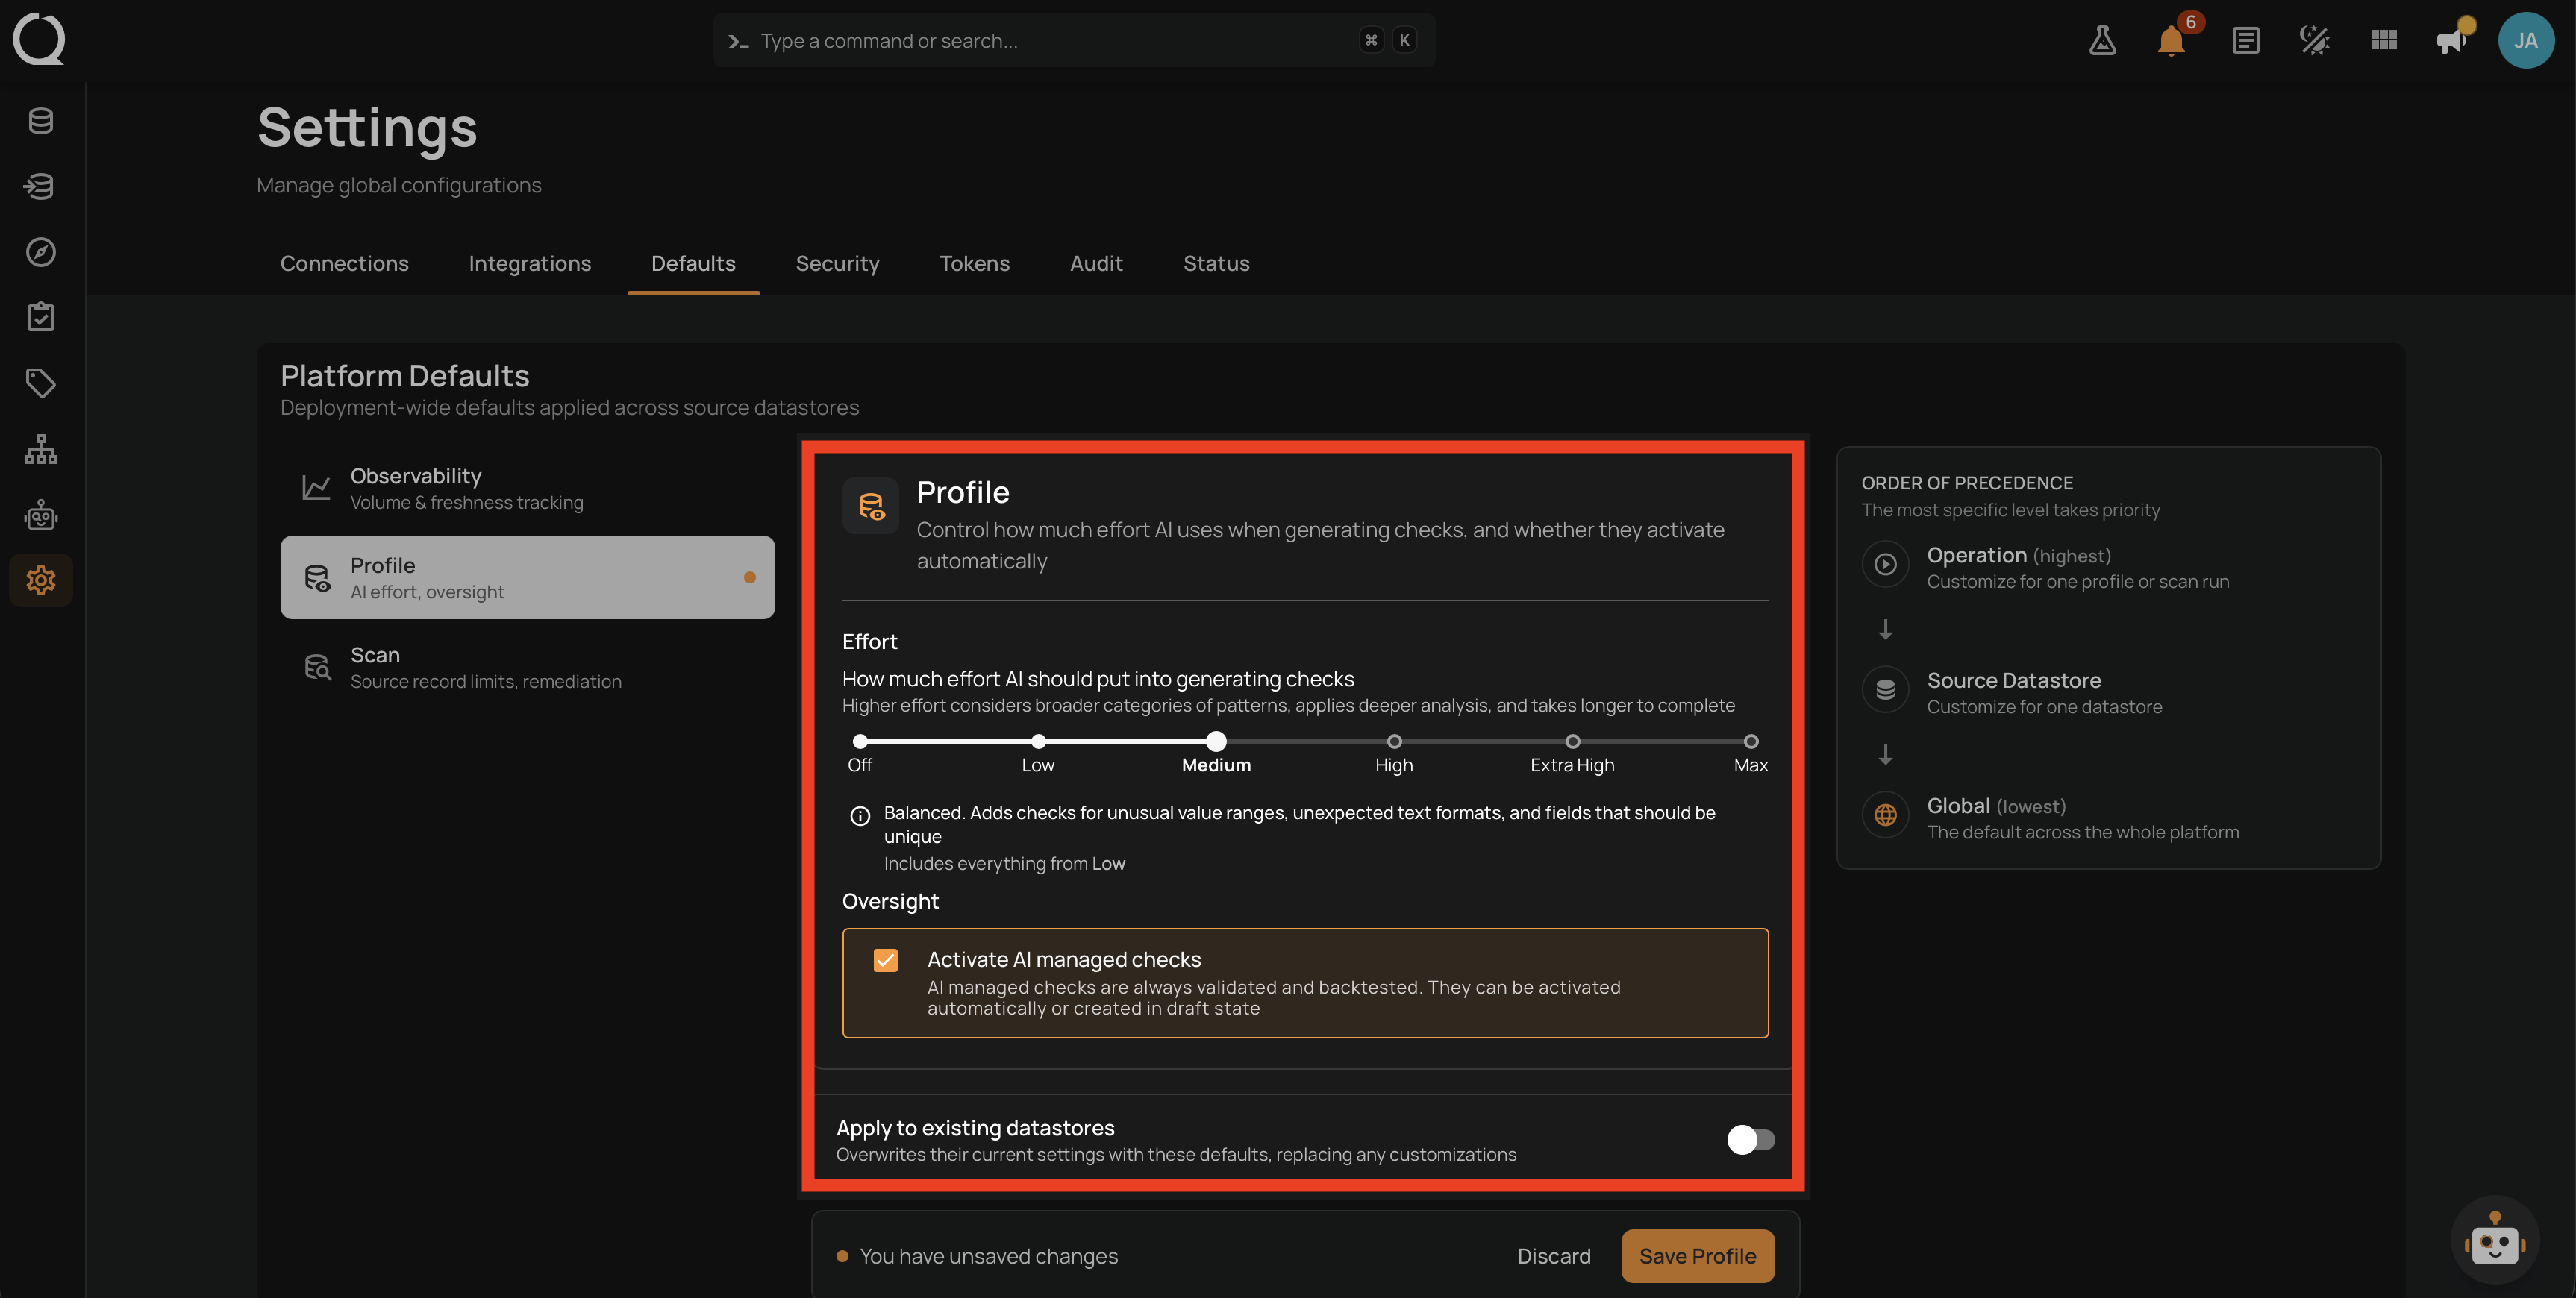Viewport: 2576px width, 1298px height.
Task: Open the clipboard checks sidebar icon
Action: (41, 318)
